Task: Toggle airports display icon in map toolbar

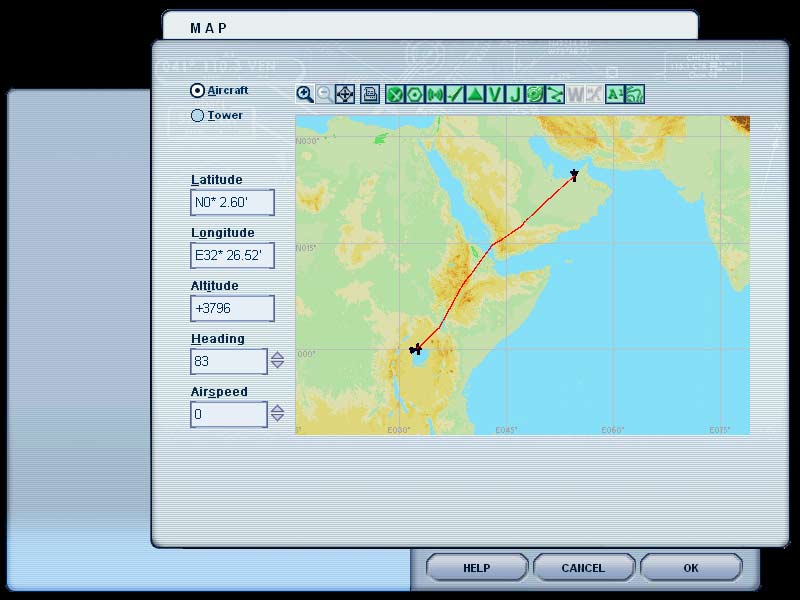Action: [x=395, y=94]
